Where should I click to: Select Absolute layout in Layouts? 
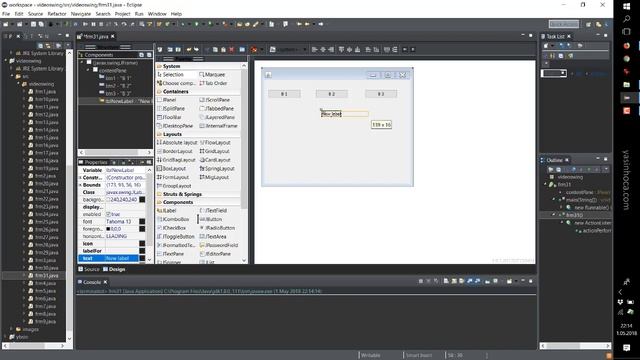point(177,143)
